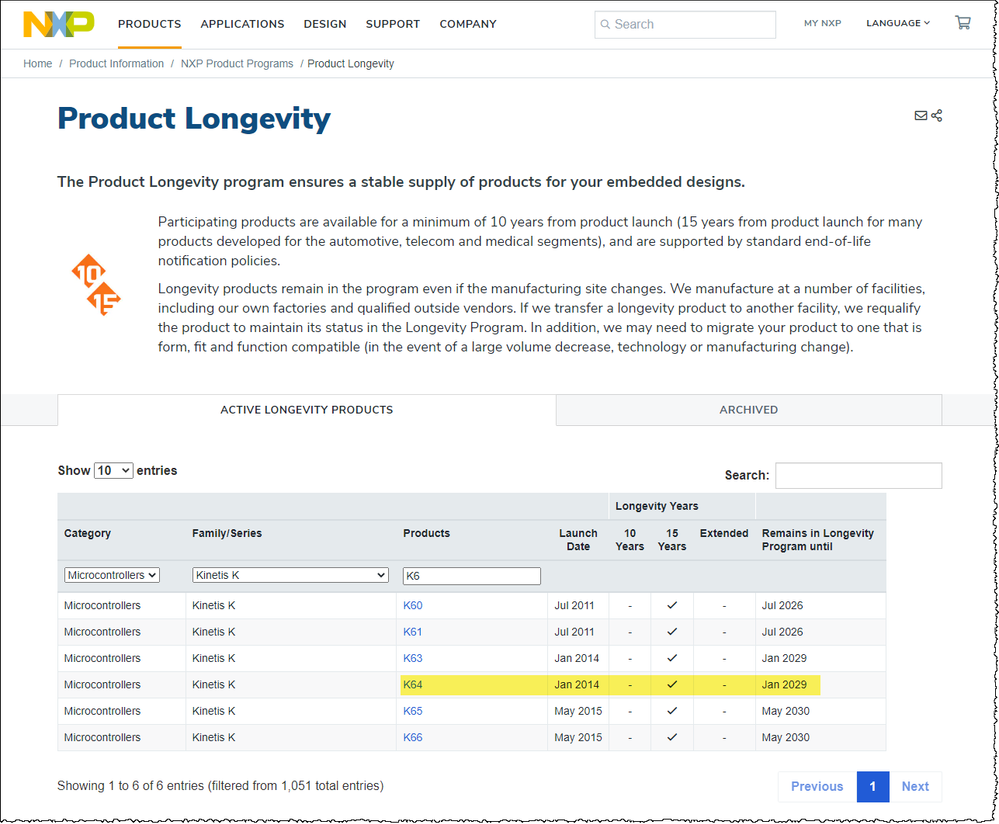Click the table Search input field
The image size is (999, 824).
pyautogui.click(x=858, y=476)
